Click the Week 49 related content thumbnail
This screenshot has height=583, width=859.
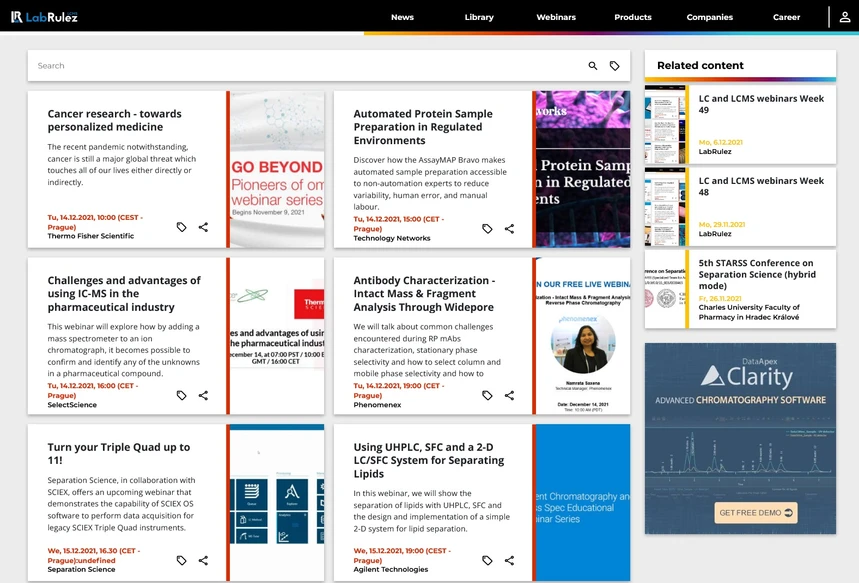tap(665, 124)
